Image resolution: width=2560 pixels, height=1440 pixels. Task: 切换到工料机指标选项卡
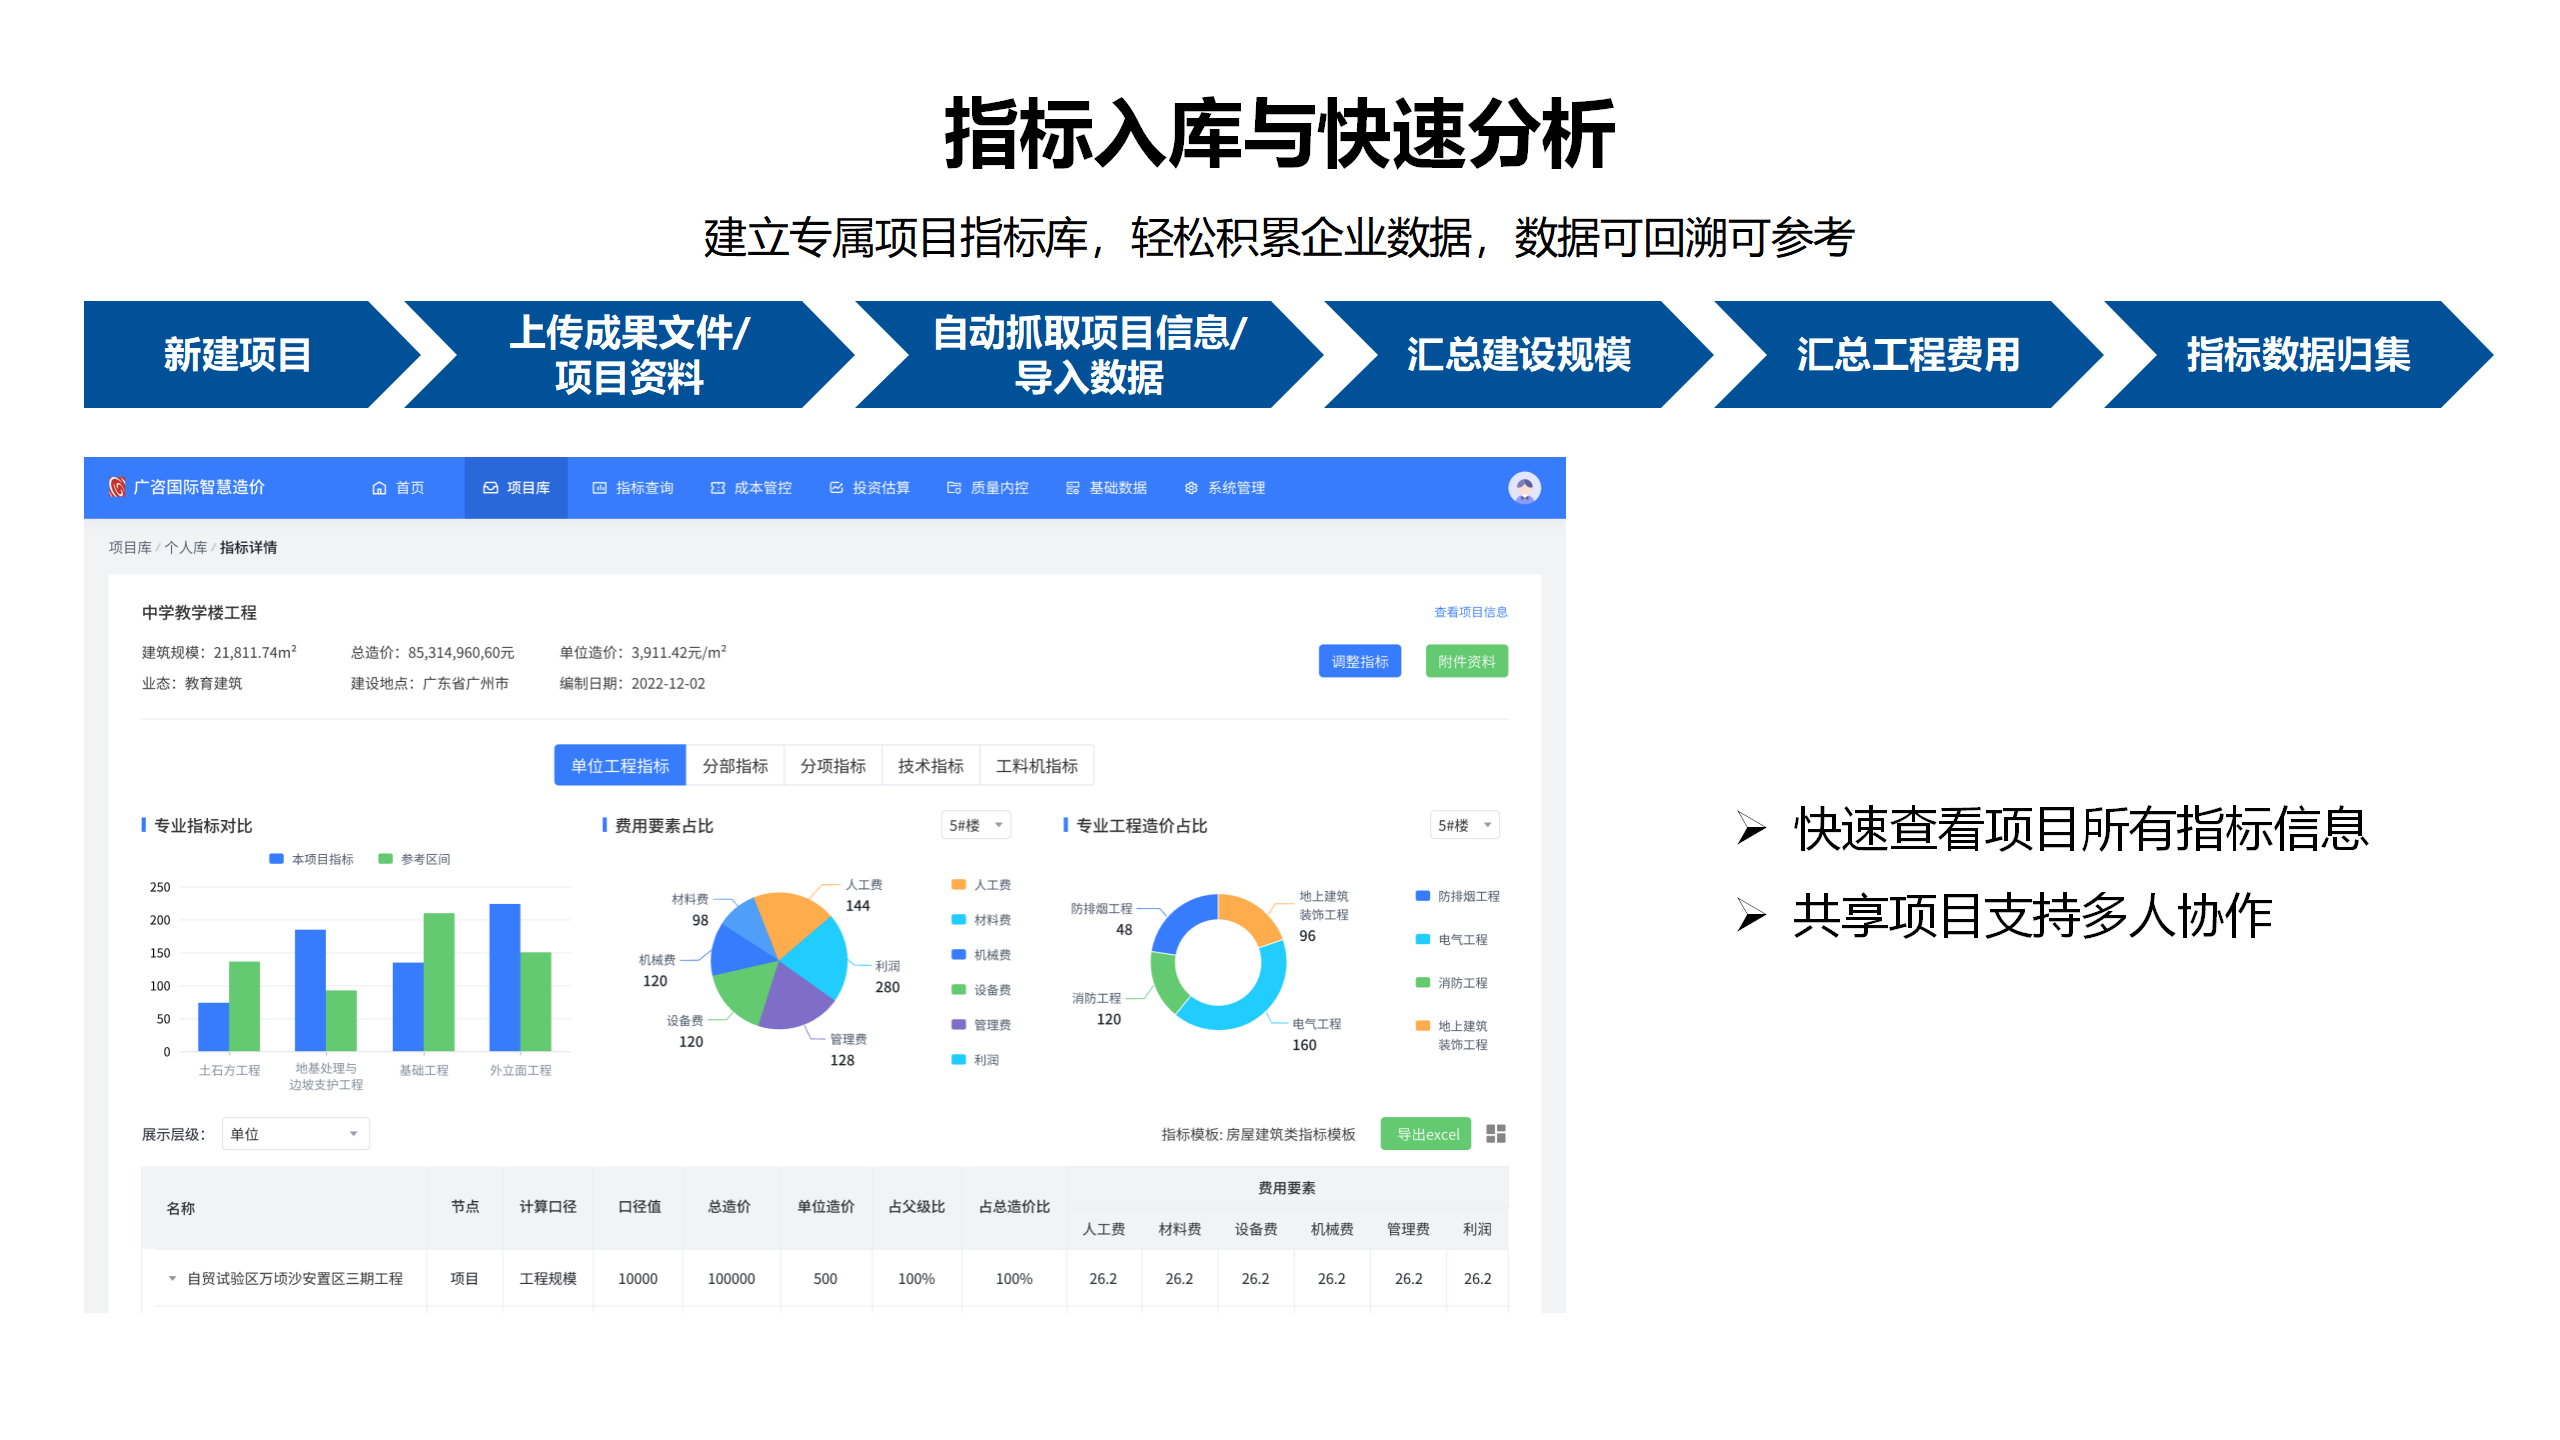coord(1037,765)
